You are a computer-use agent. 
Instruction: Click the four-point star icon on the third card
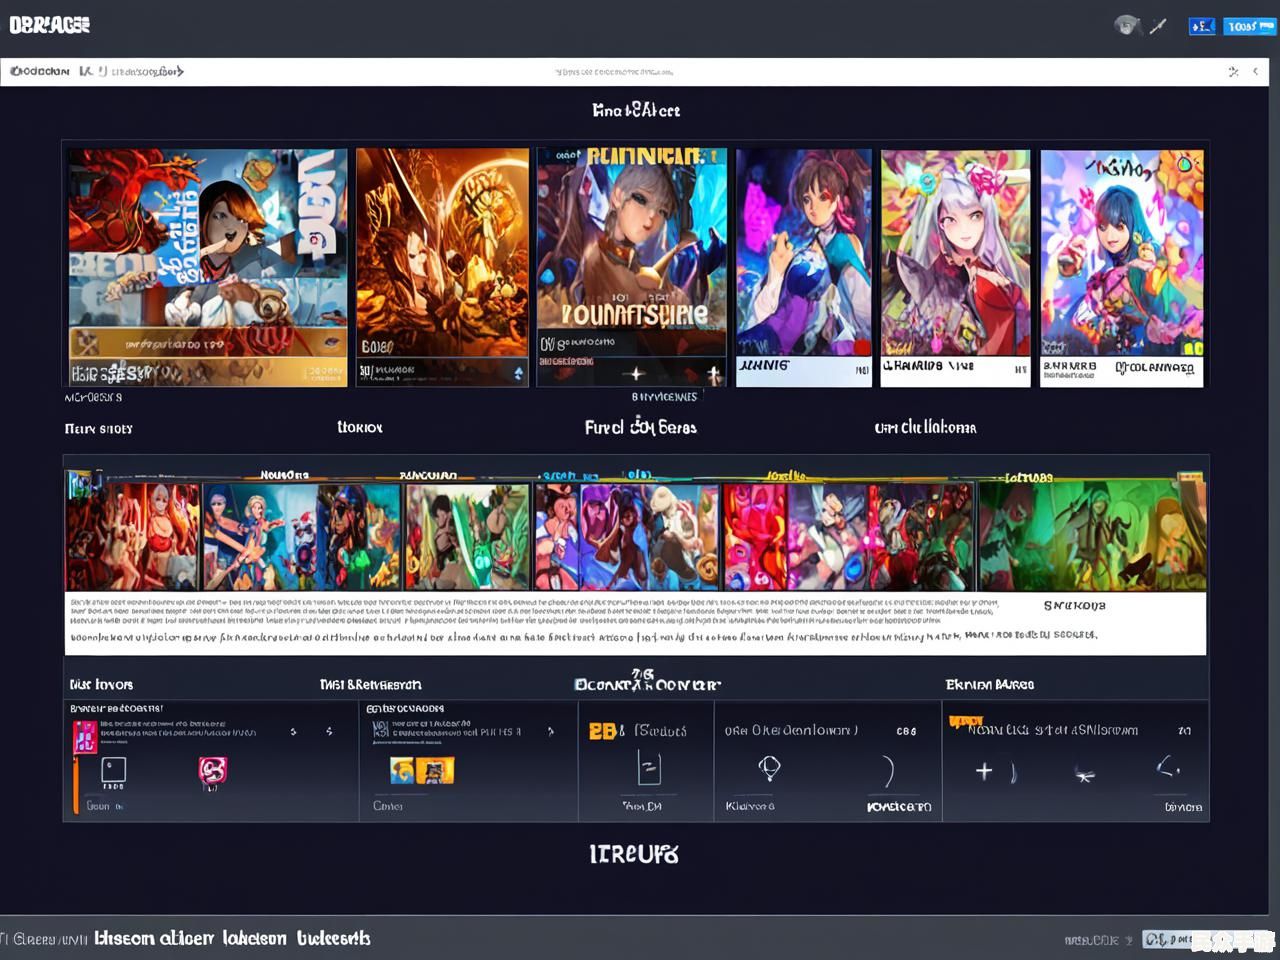636,374
